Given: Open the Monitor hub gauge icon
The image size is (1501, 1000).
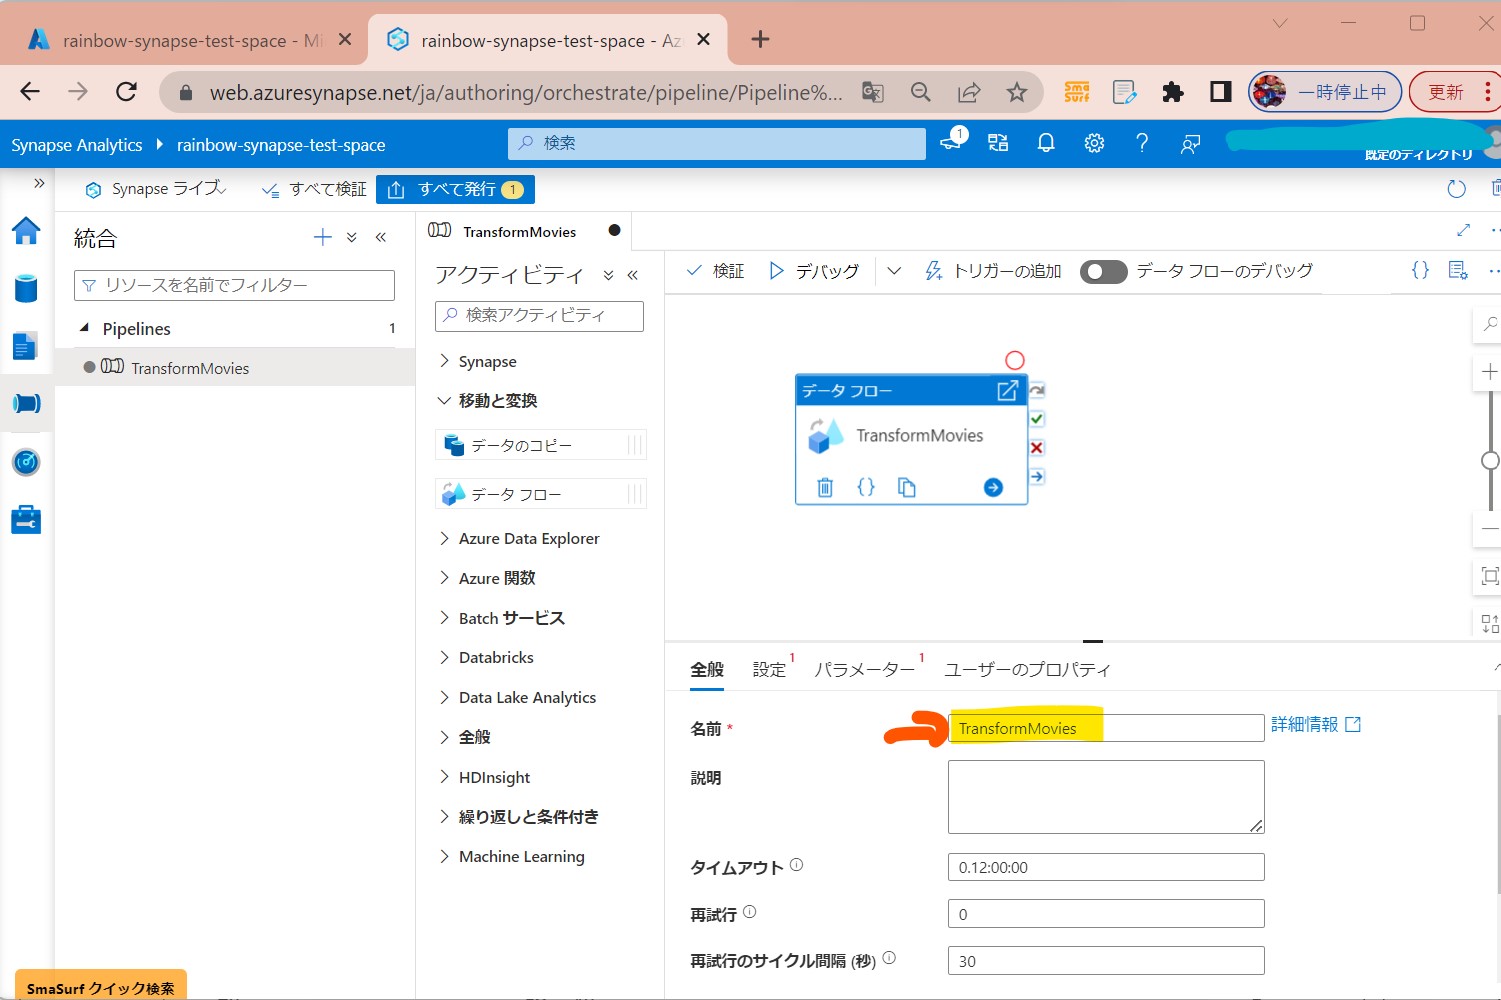Looking at the screenshot, I should [26, 462].
